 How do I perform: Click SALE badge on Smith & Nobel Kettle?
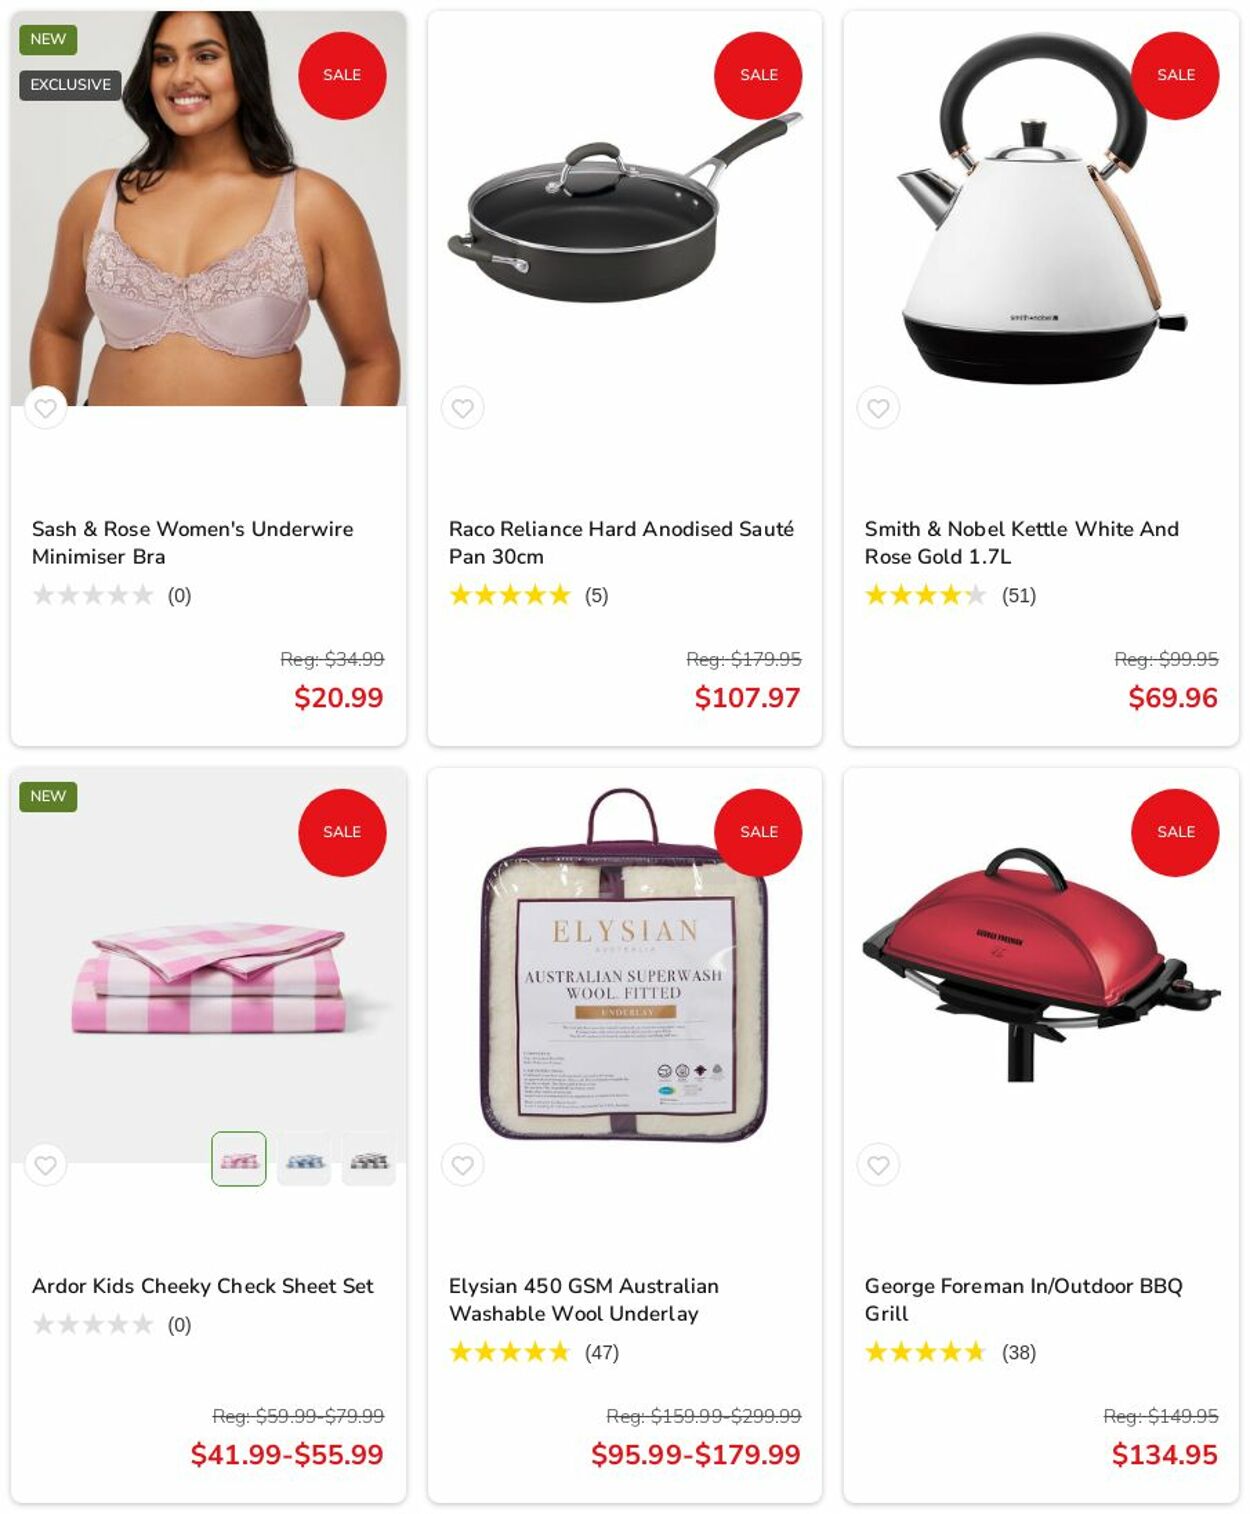coord(1175,75)
